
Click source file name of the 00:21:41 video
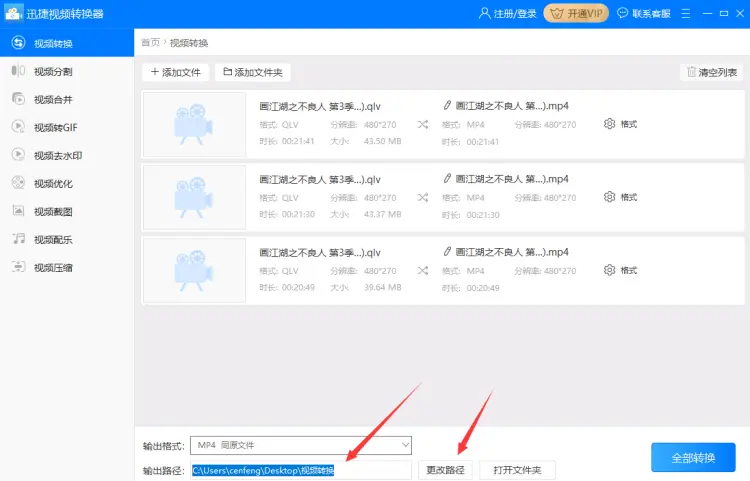pyautogui.click(x=320, y=106)
